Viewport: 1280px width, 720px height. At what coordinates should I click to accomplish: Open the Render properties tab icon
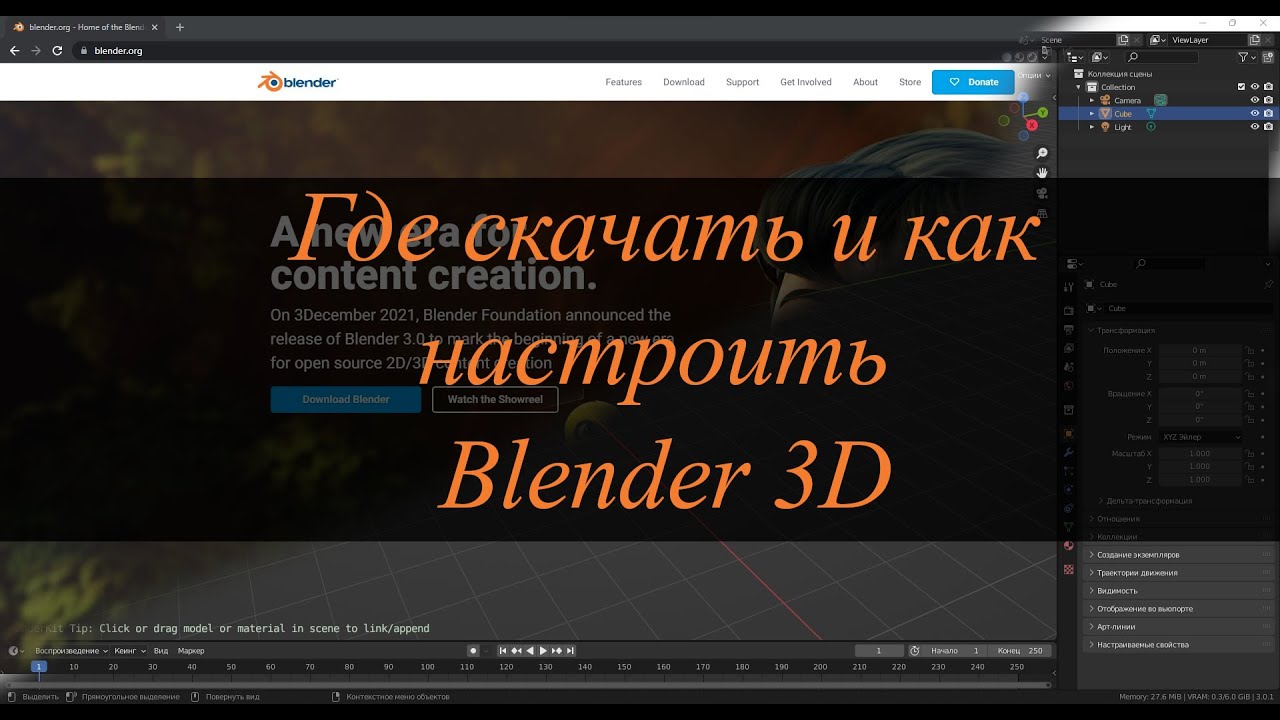(1068, 311)
